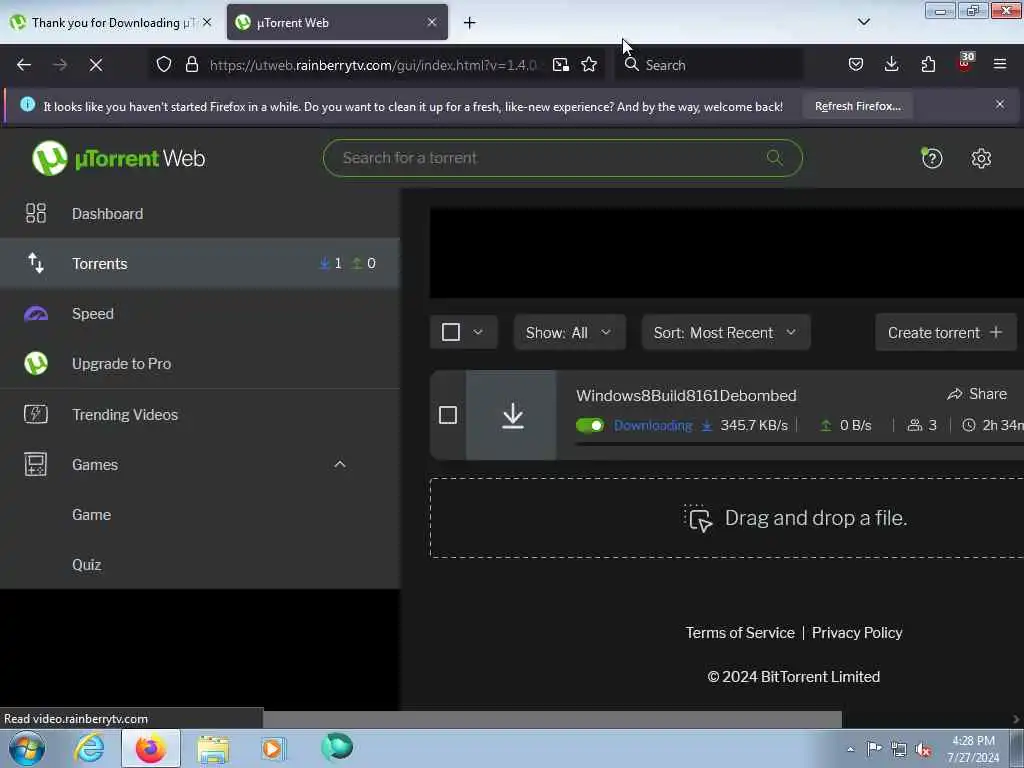Click the Create torrent button
The width and height of the screenshot is (1024, 768).
[945, 332]
